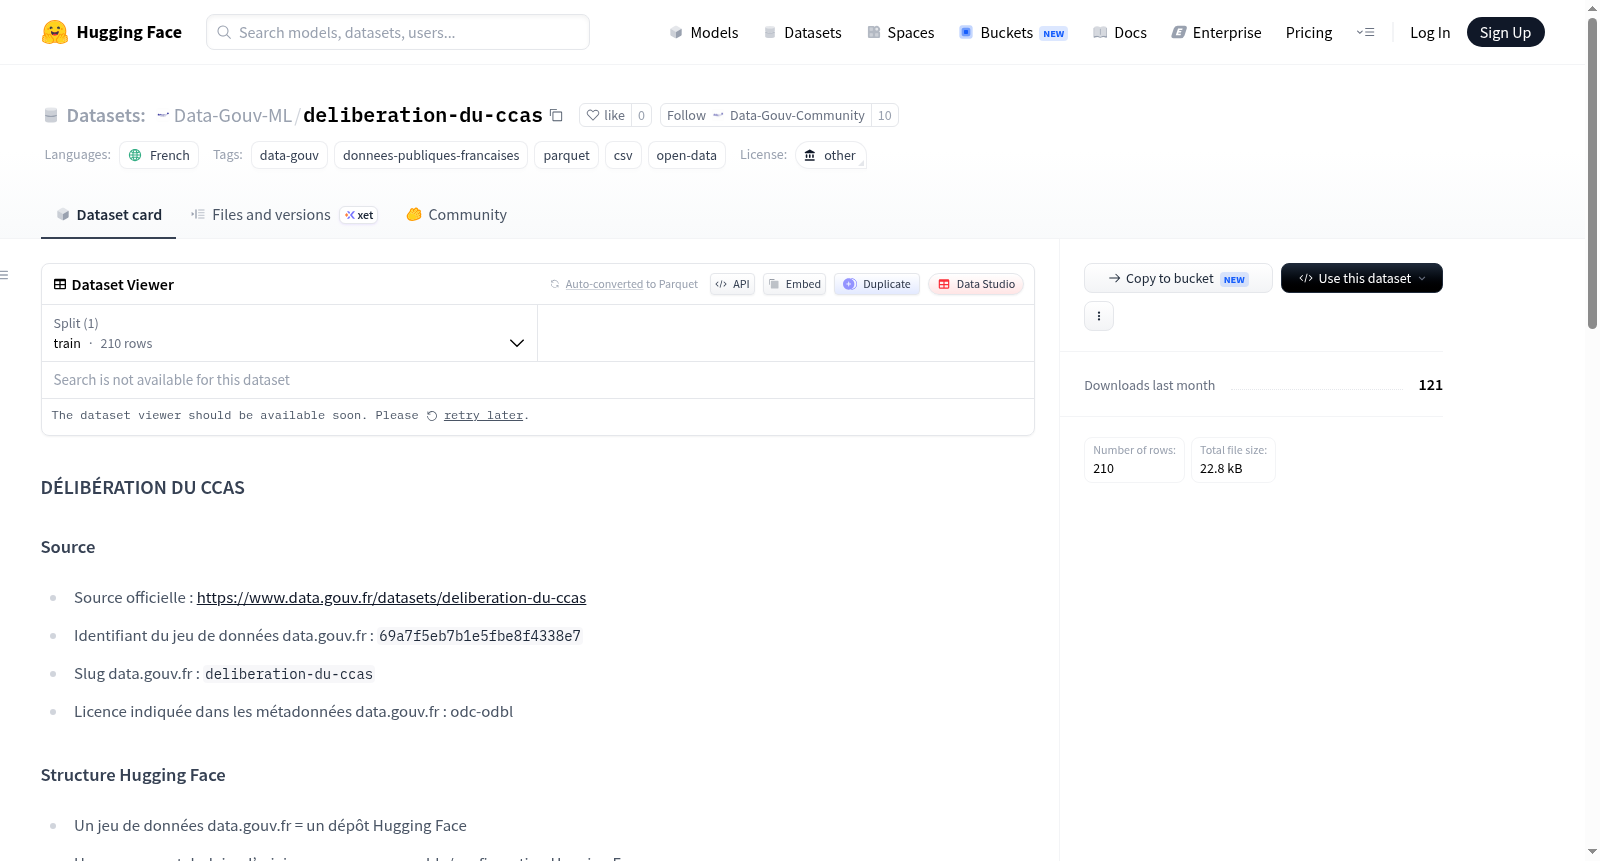This screenshot has height=861, width=1600.
Task: Open the Models page
Action: click(x=704, y=33)
